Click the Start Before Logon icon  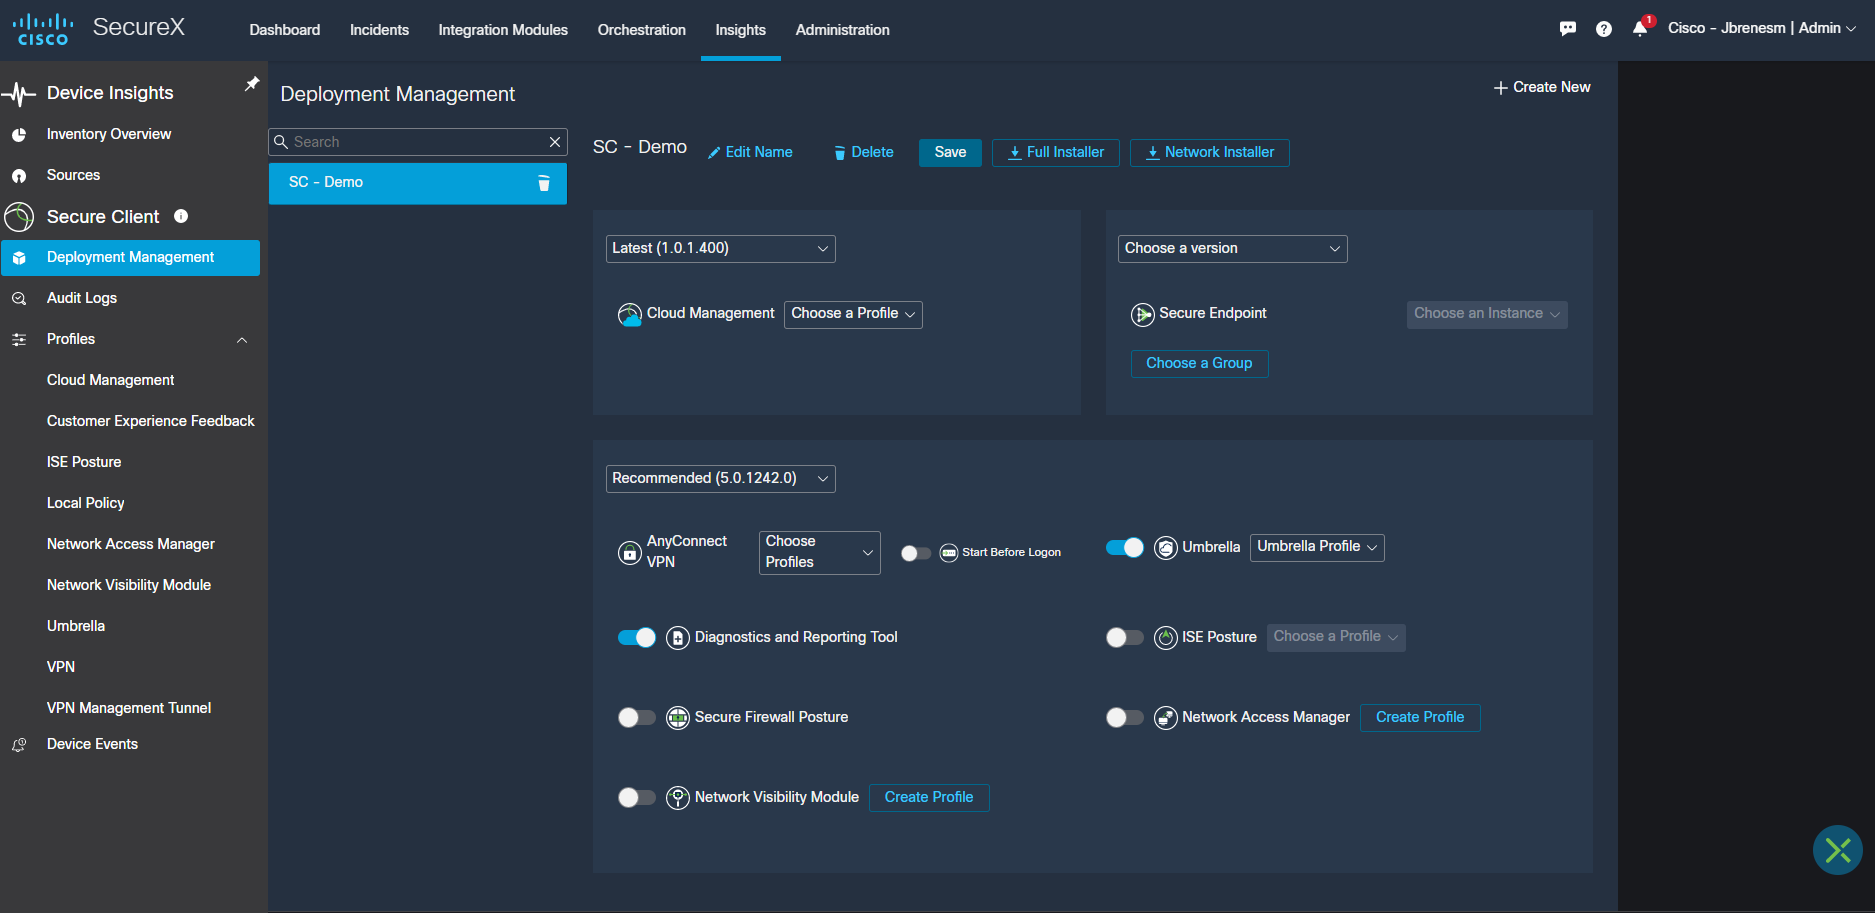pyautogui.click(x=949, y=553)
